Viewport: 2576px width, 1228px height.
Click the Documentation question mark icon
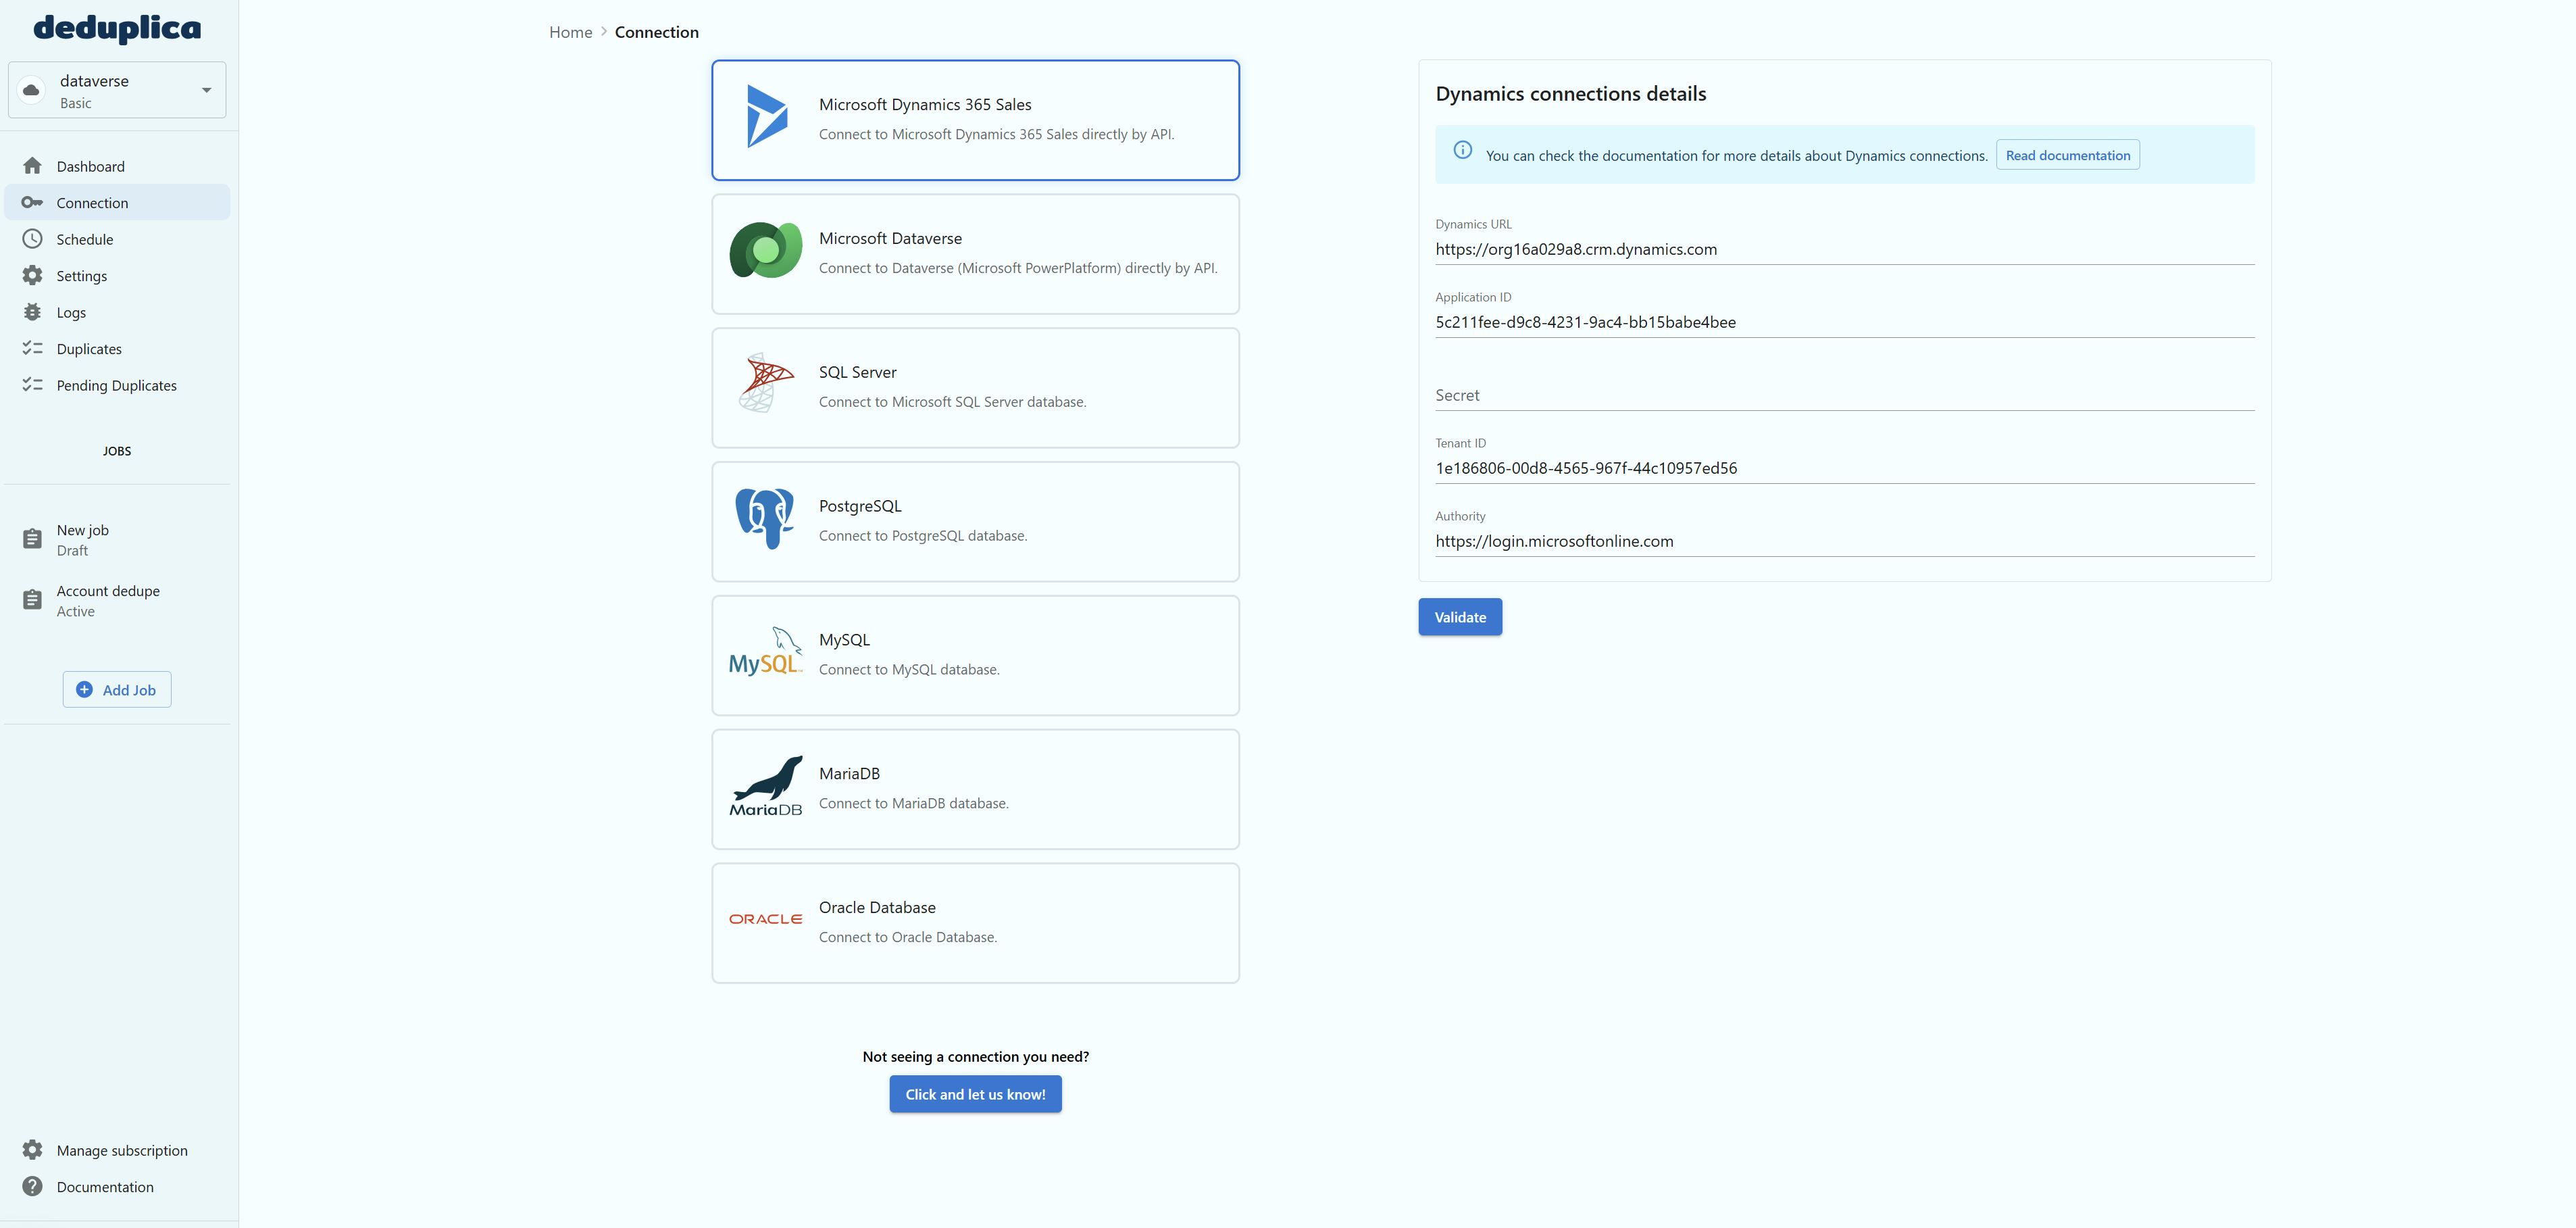click(x=33, y=1186)
